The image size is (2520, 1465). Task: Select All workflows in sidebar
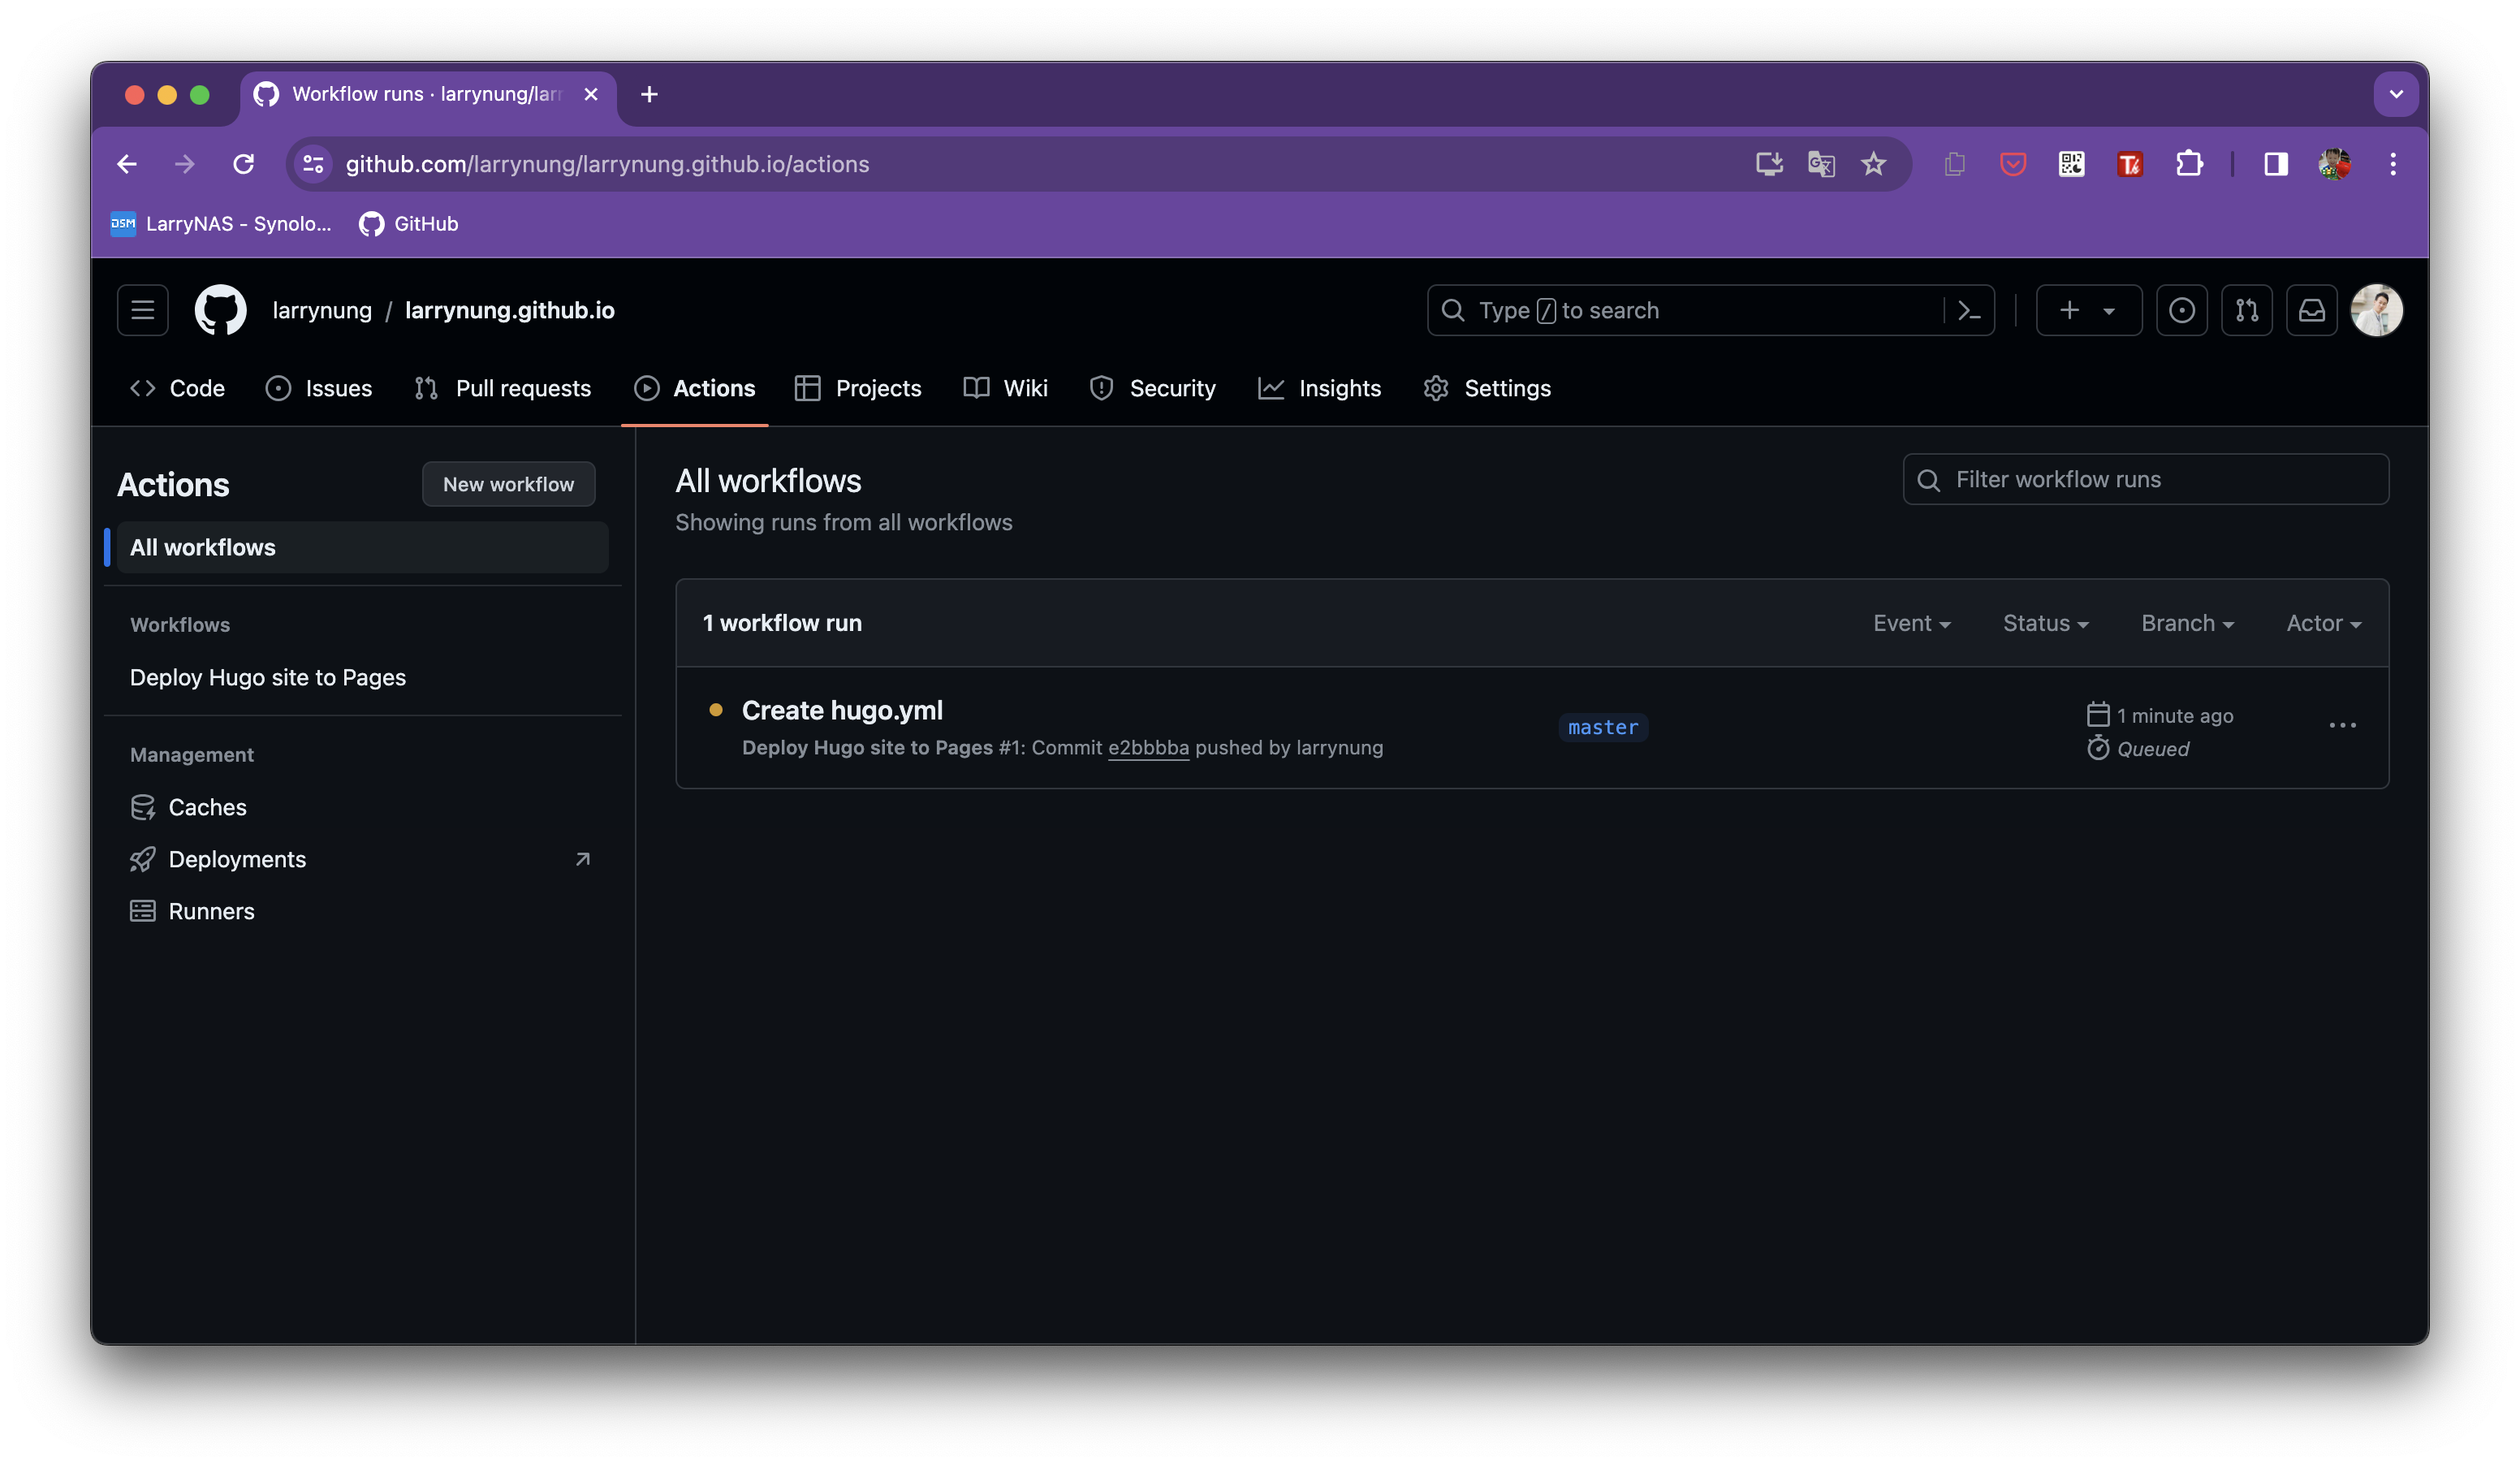pyautogui.click(x=362, y=547)
